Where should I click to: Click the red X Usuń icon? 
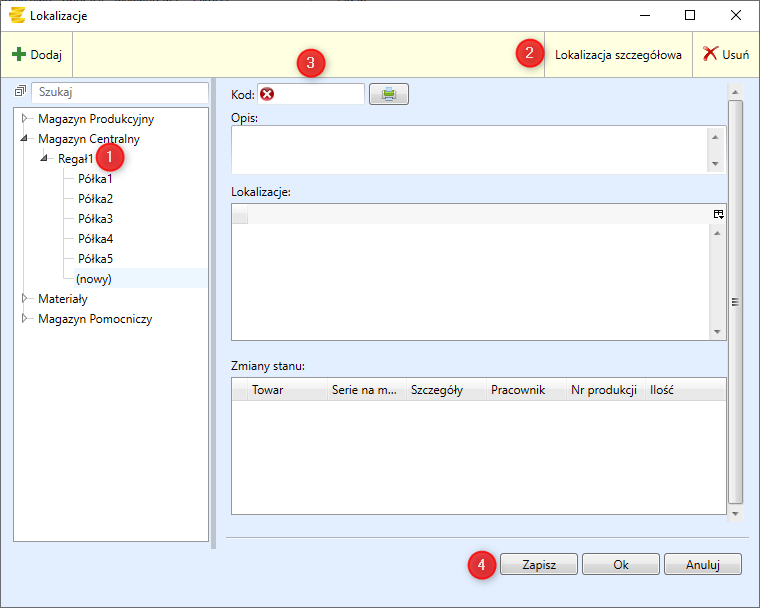point(710,55)
